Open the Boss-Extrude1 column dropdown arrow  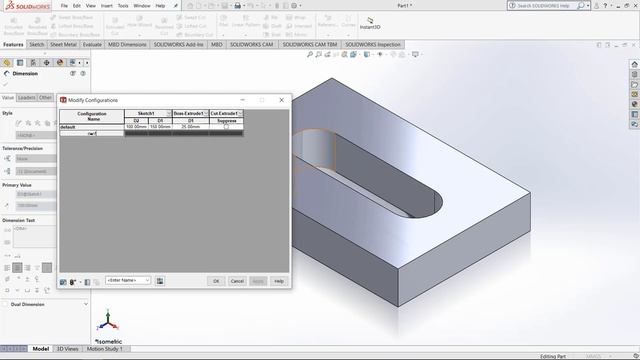[206, 113]
